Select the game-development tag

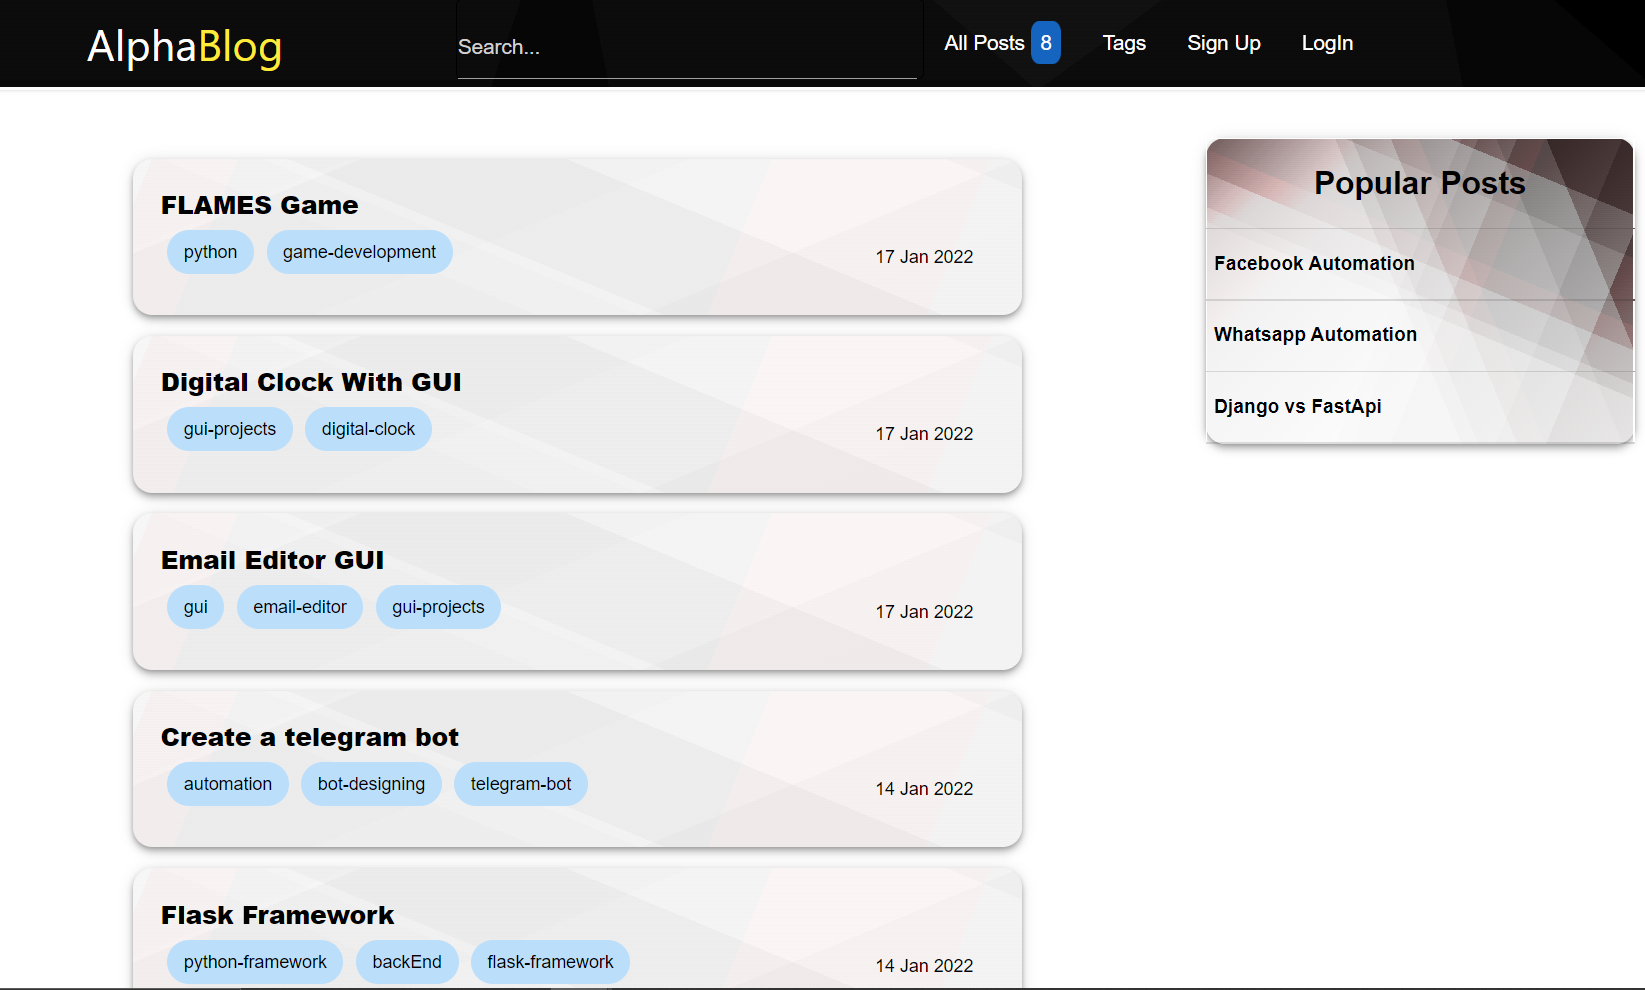tap(359, 252)
